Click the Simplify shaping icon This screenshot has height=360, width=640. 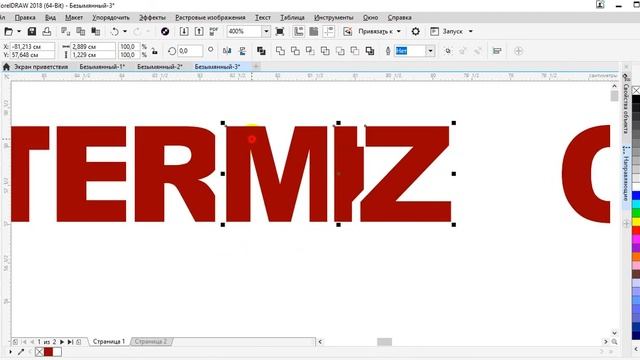coord(325,51)
